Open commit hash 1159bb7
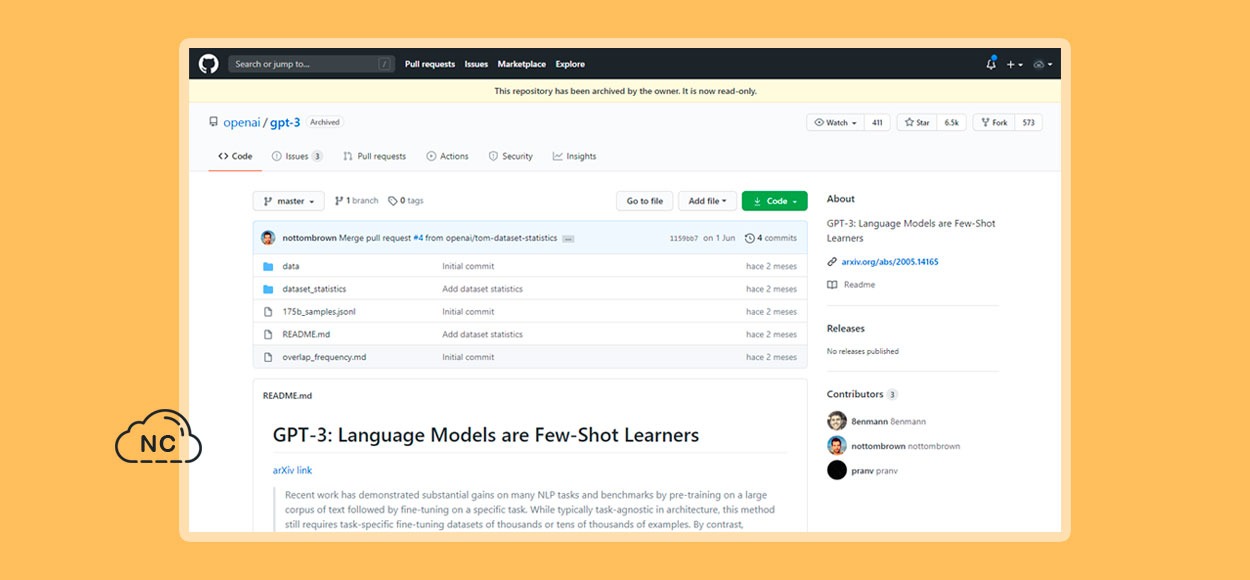The image size is (1250, 580). point(683,238)
